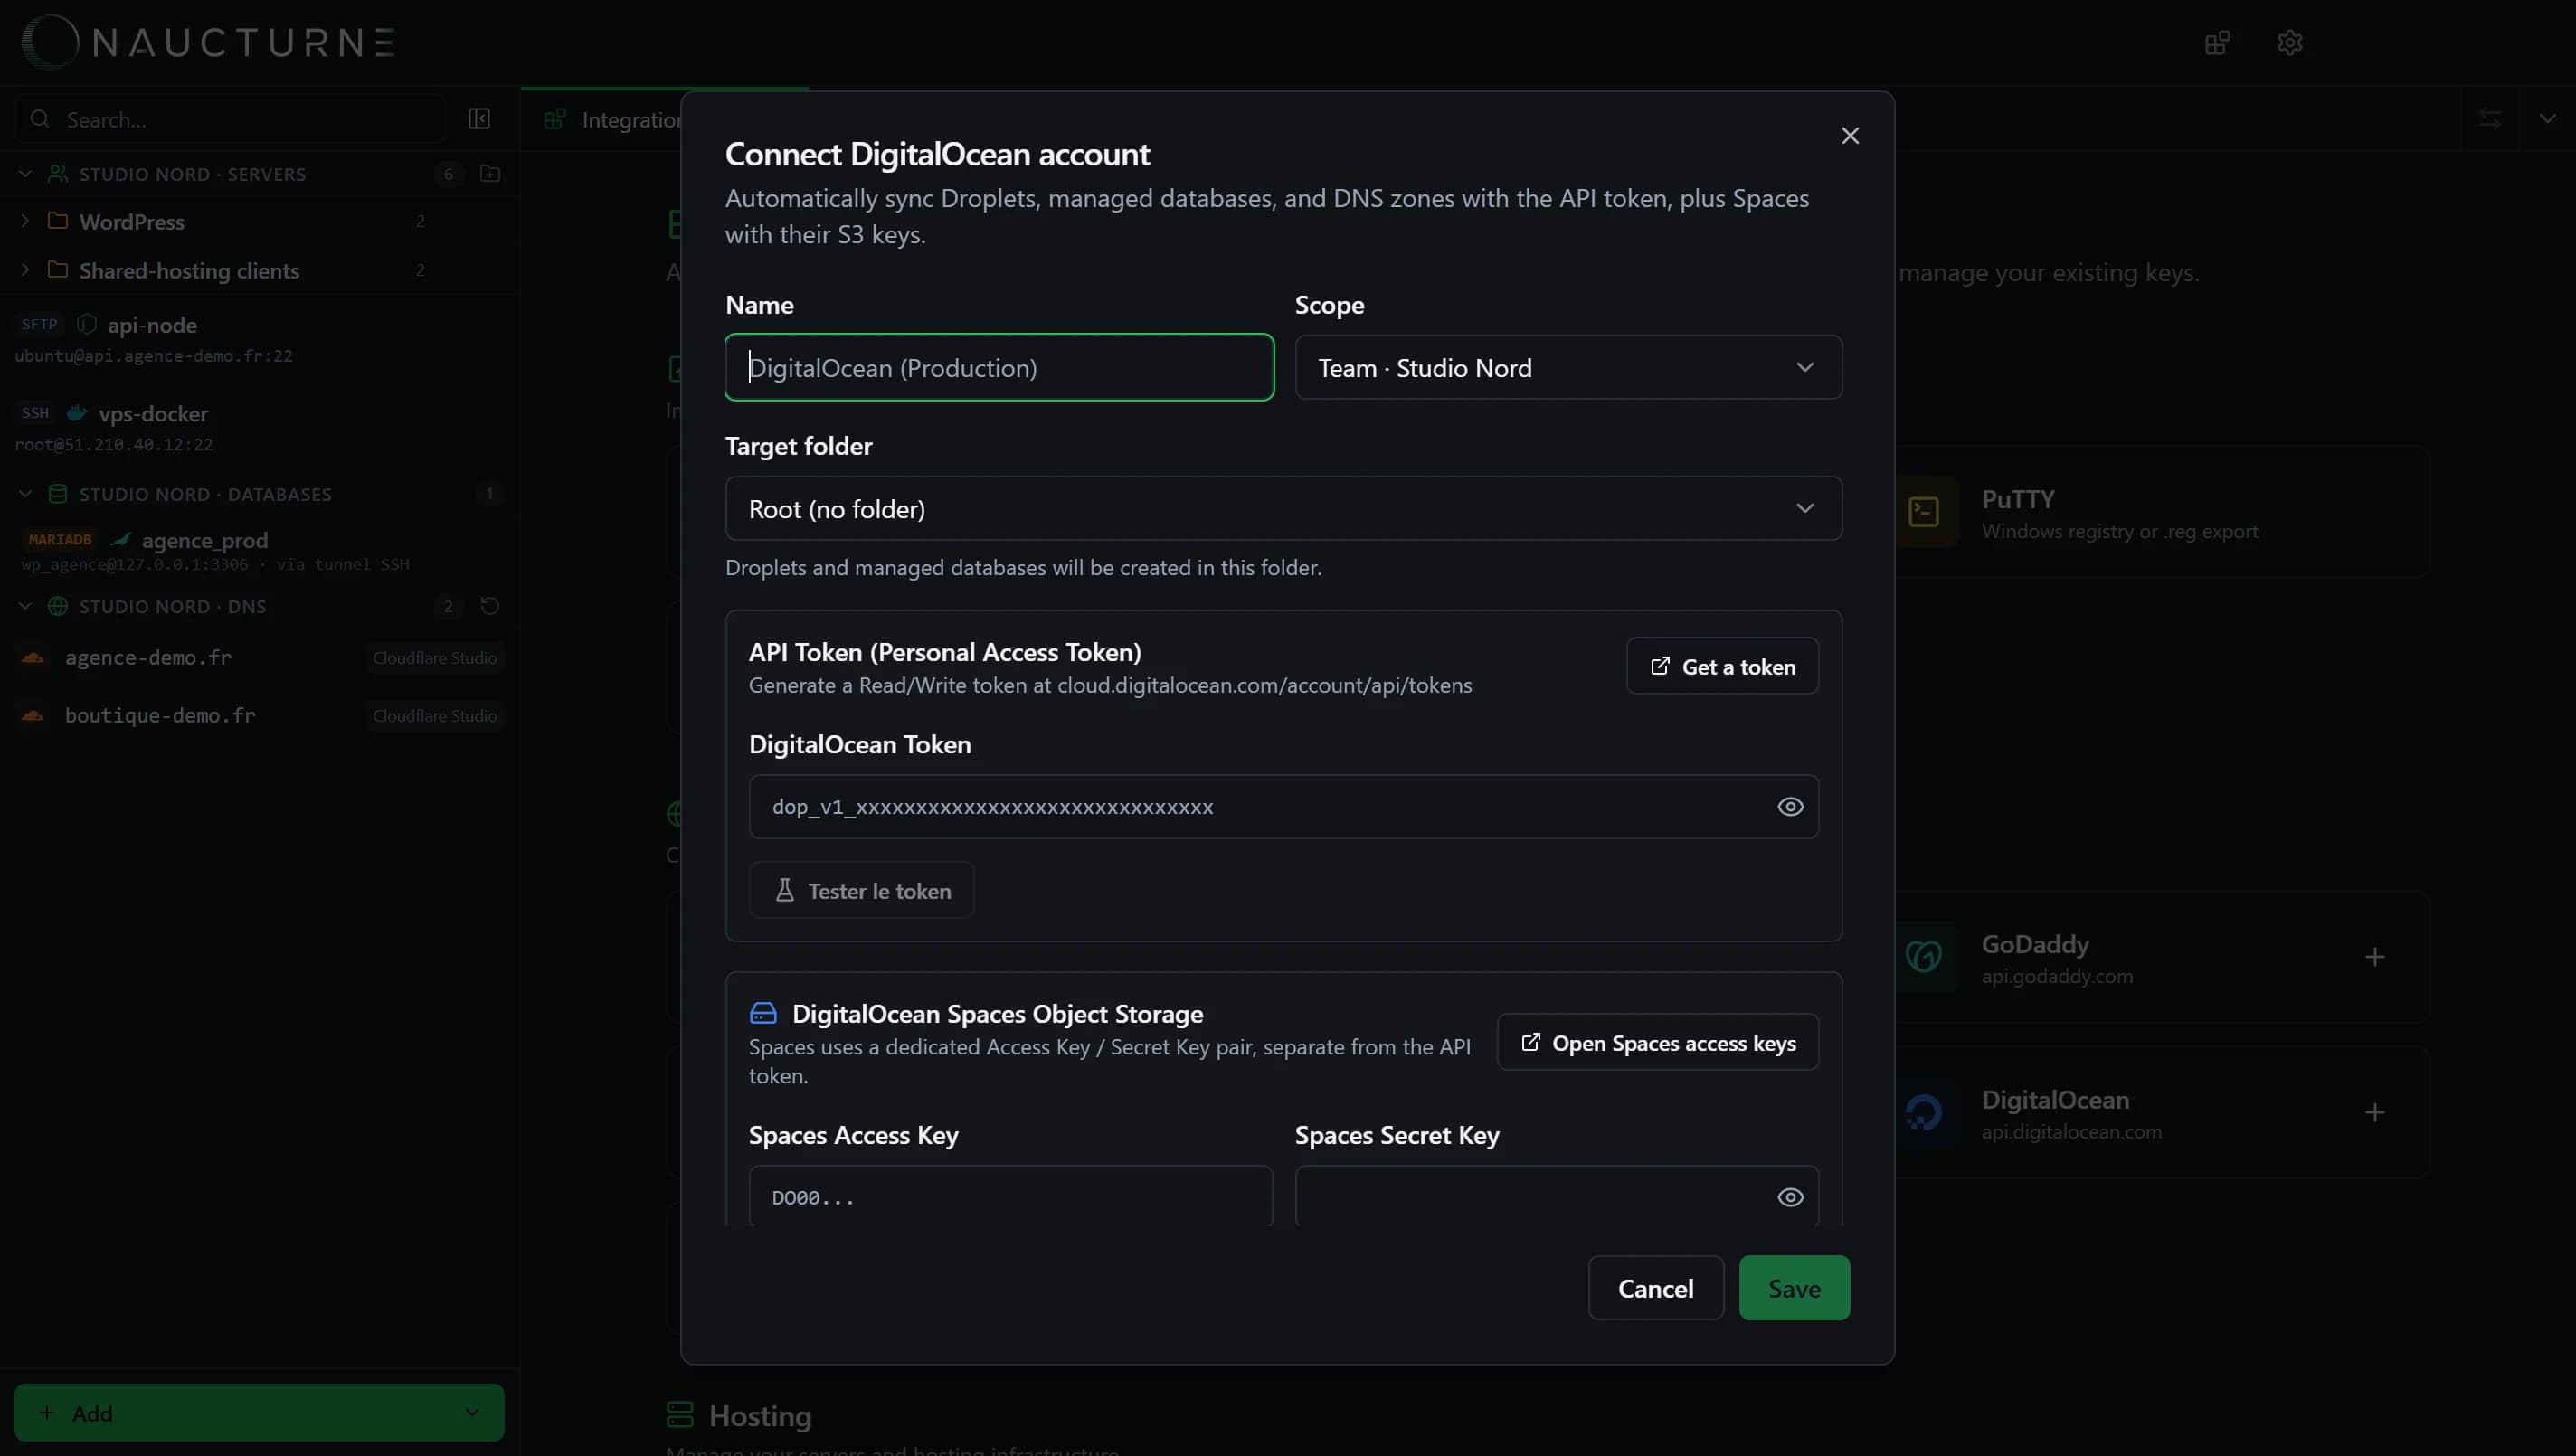Collapse the Studio Nord · Servers section
2576x1456 pixels.
[25, 174]
